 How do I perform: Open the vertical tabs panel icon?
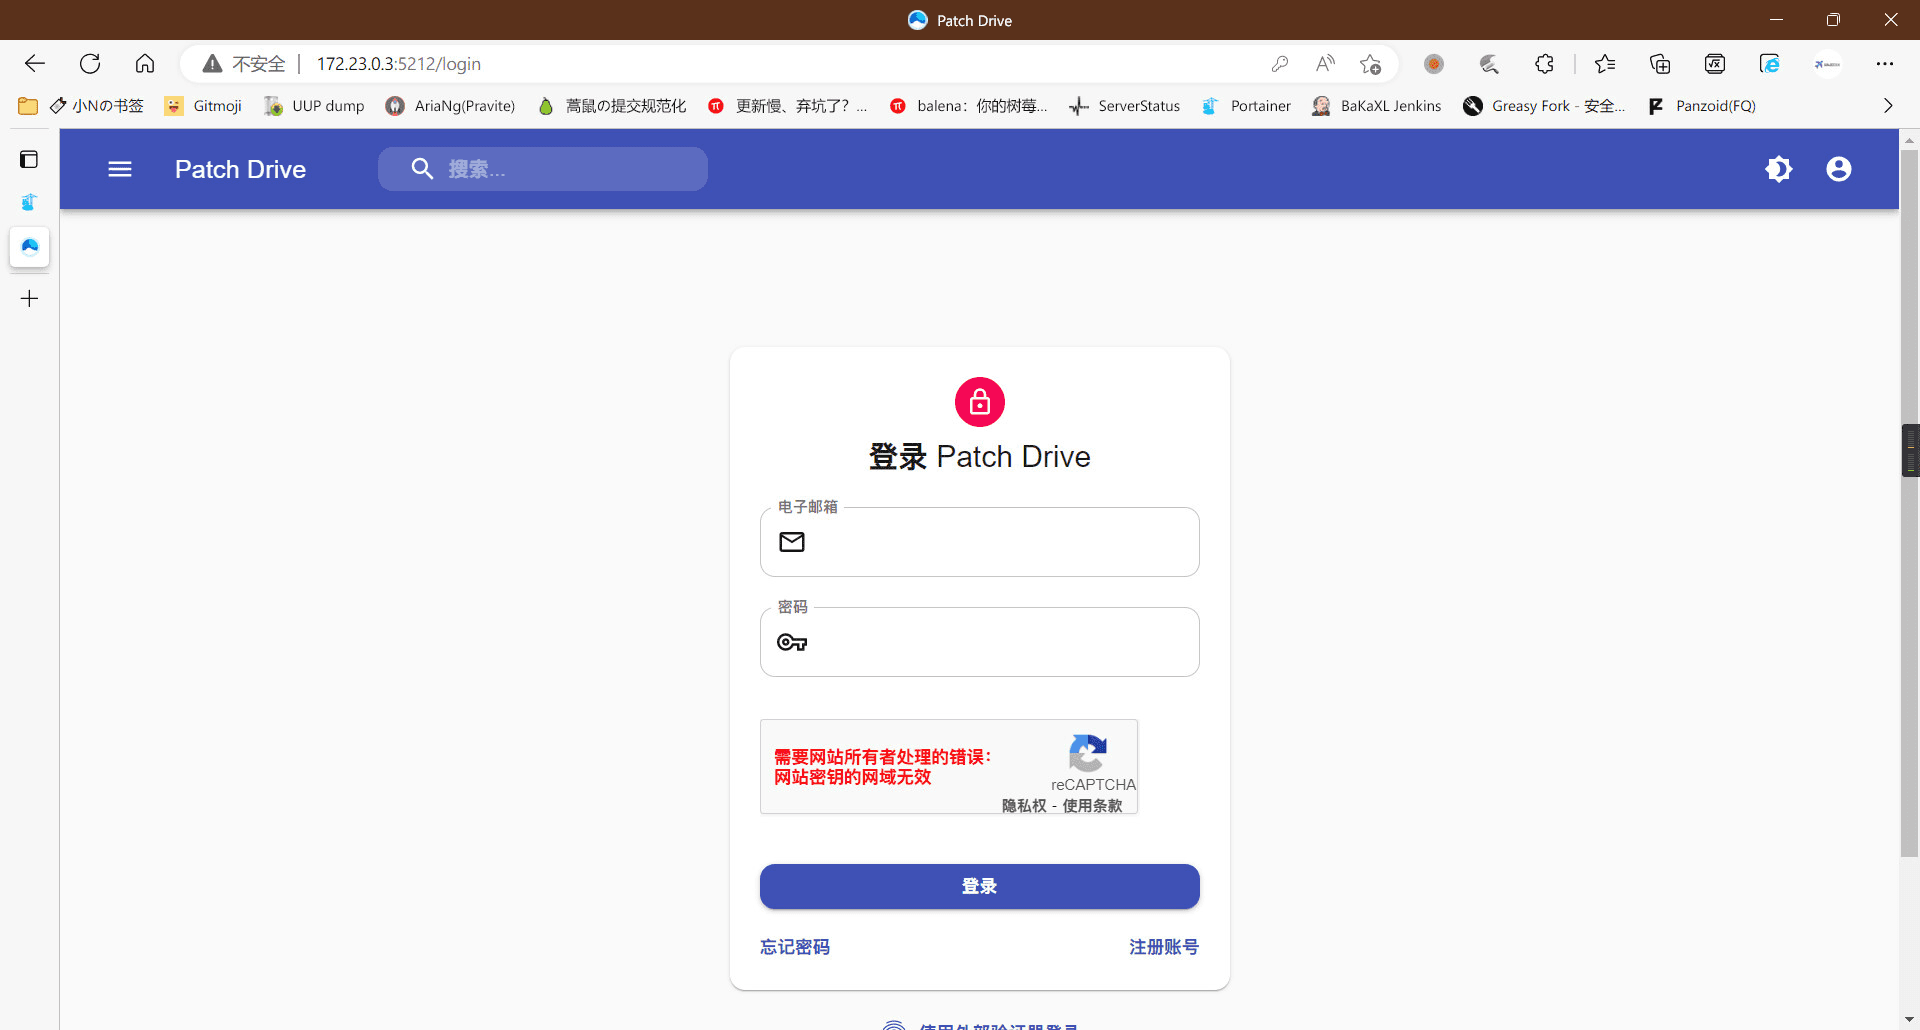pyautogui.click(x=29, y=159)
